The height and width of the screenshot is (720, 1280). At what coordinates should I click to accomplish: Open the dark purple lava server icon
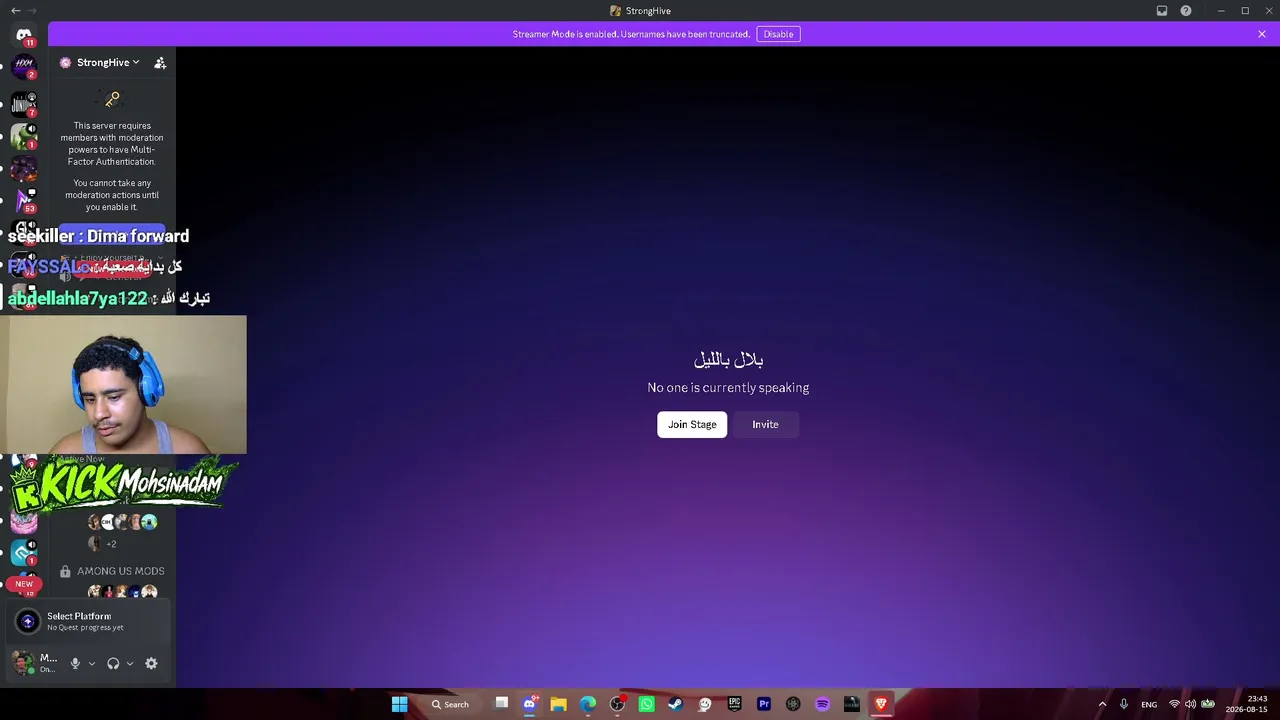(x=24, y=169)
